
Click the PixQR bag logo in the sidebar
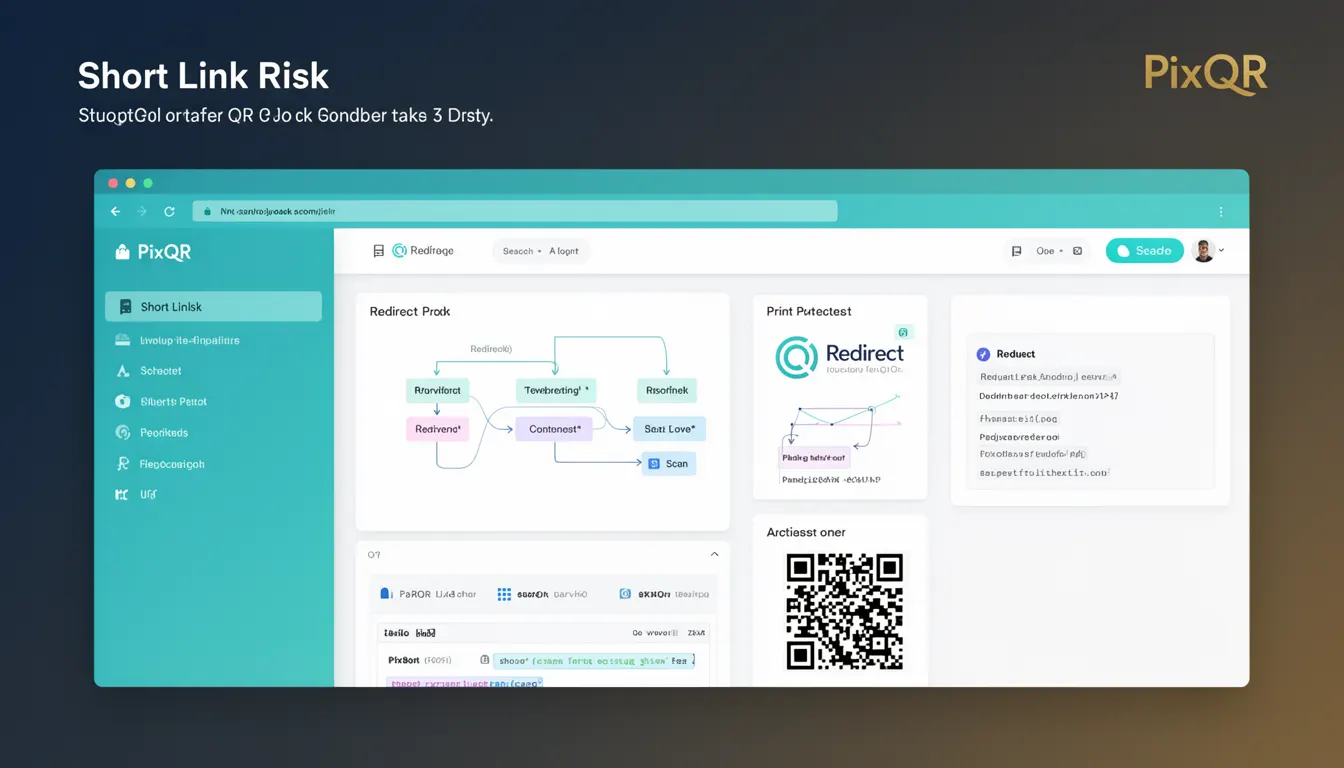pyautogui.click(x=123, y=253)
